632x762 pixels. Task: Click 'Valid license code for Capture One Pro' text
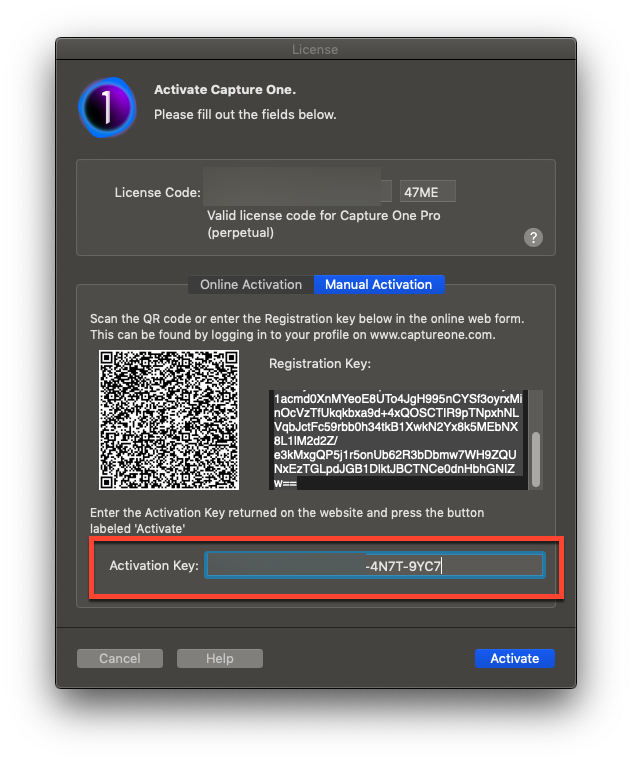pyautogui.click(x=324, y=215)
